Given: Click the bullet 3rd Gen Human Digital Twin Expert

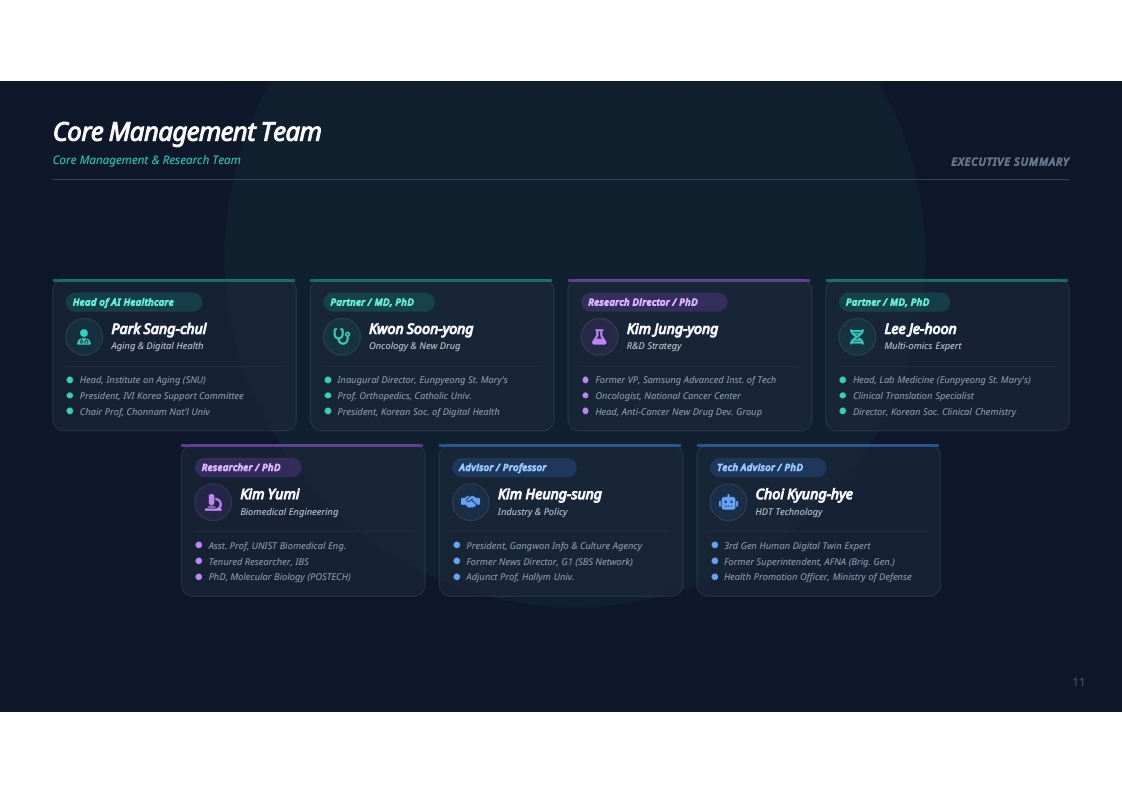Looking at the screenshot, I should [796, 545].
